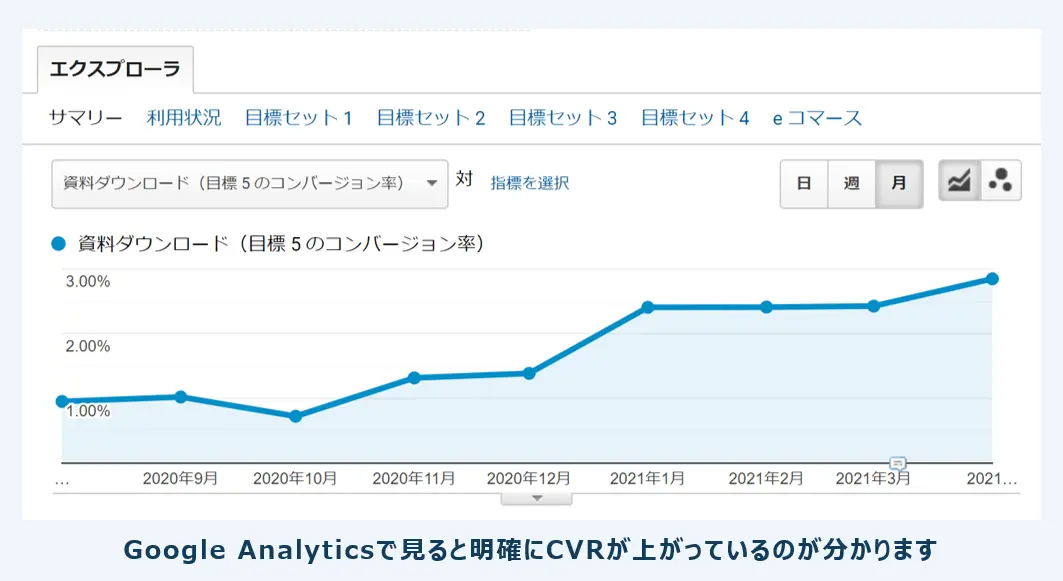Click the blue legend dot for 資料ダウンロード
This screenshot has height=581, width=1063.
tap(58, 243)
